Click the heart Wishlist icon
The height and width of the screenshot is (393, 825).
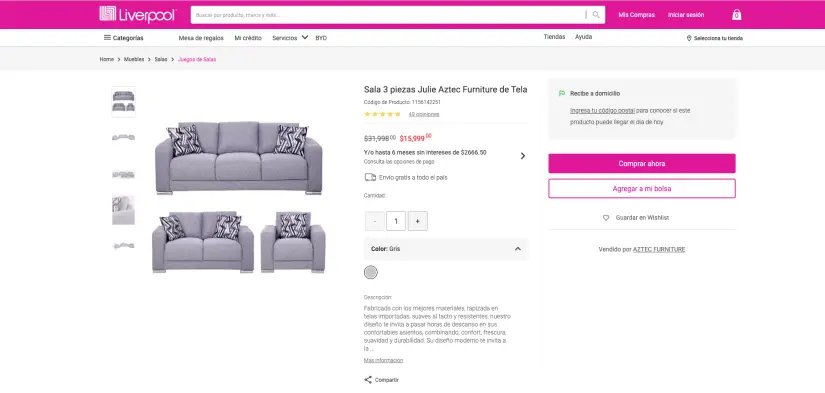pyautogui.click(x=606, y=218)
